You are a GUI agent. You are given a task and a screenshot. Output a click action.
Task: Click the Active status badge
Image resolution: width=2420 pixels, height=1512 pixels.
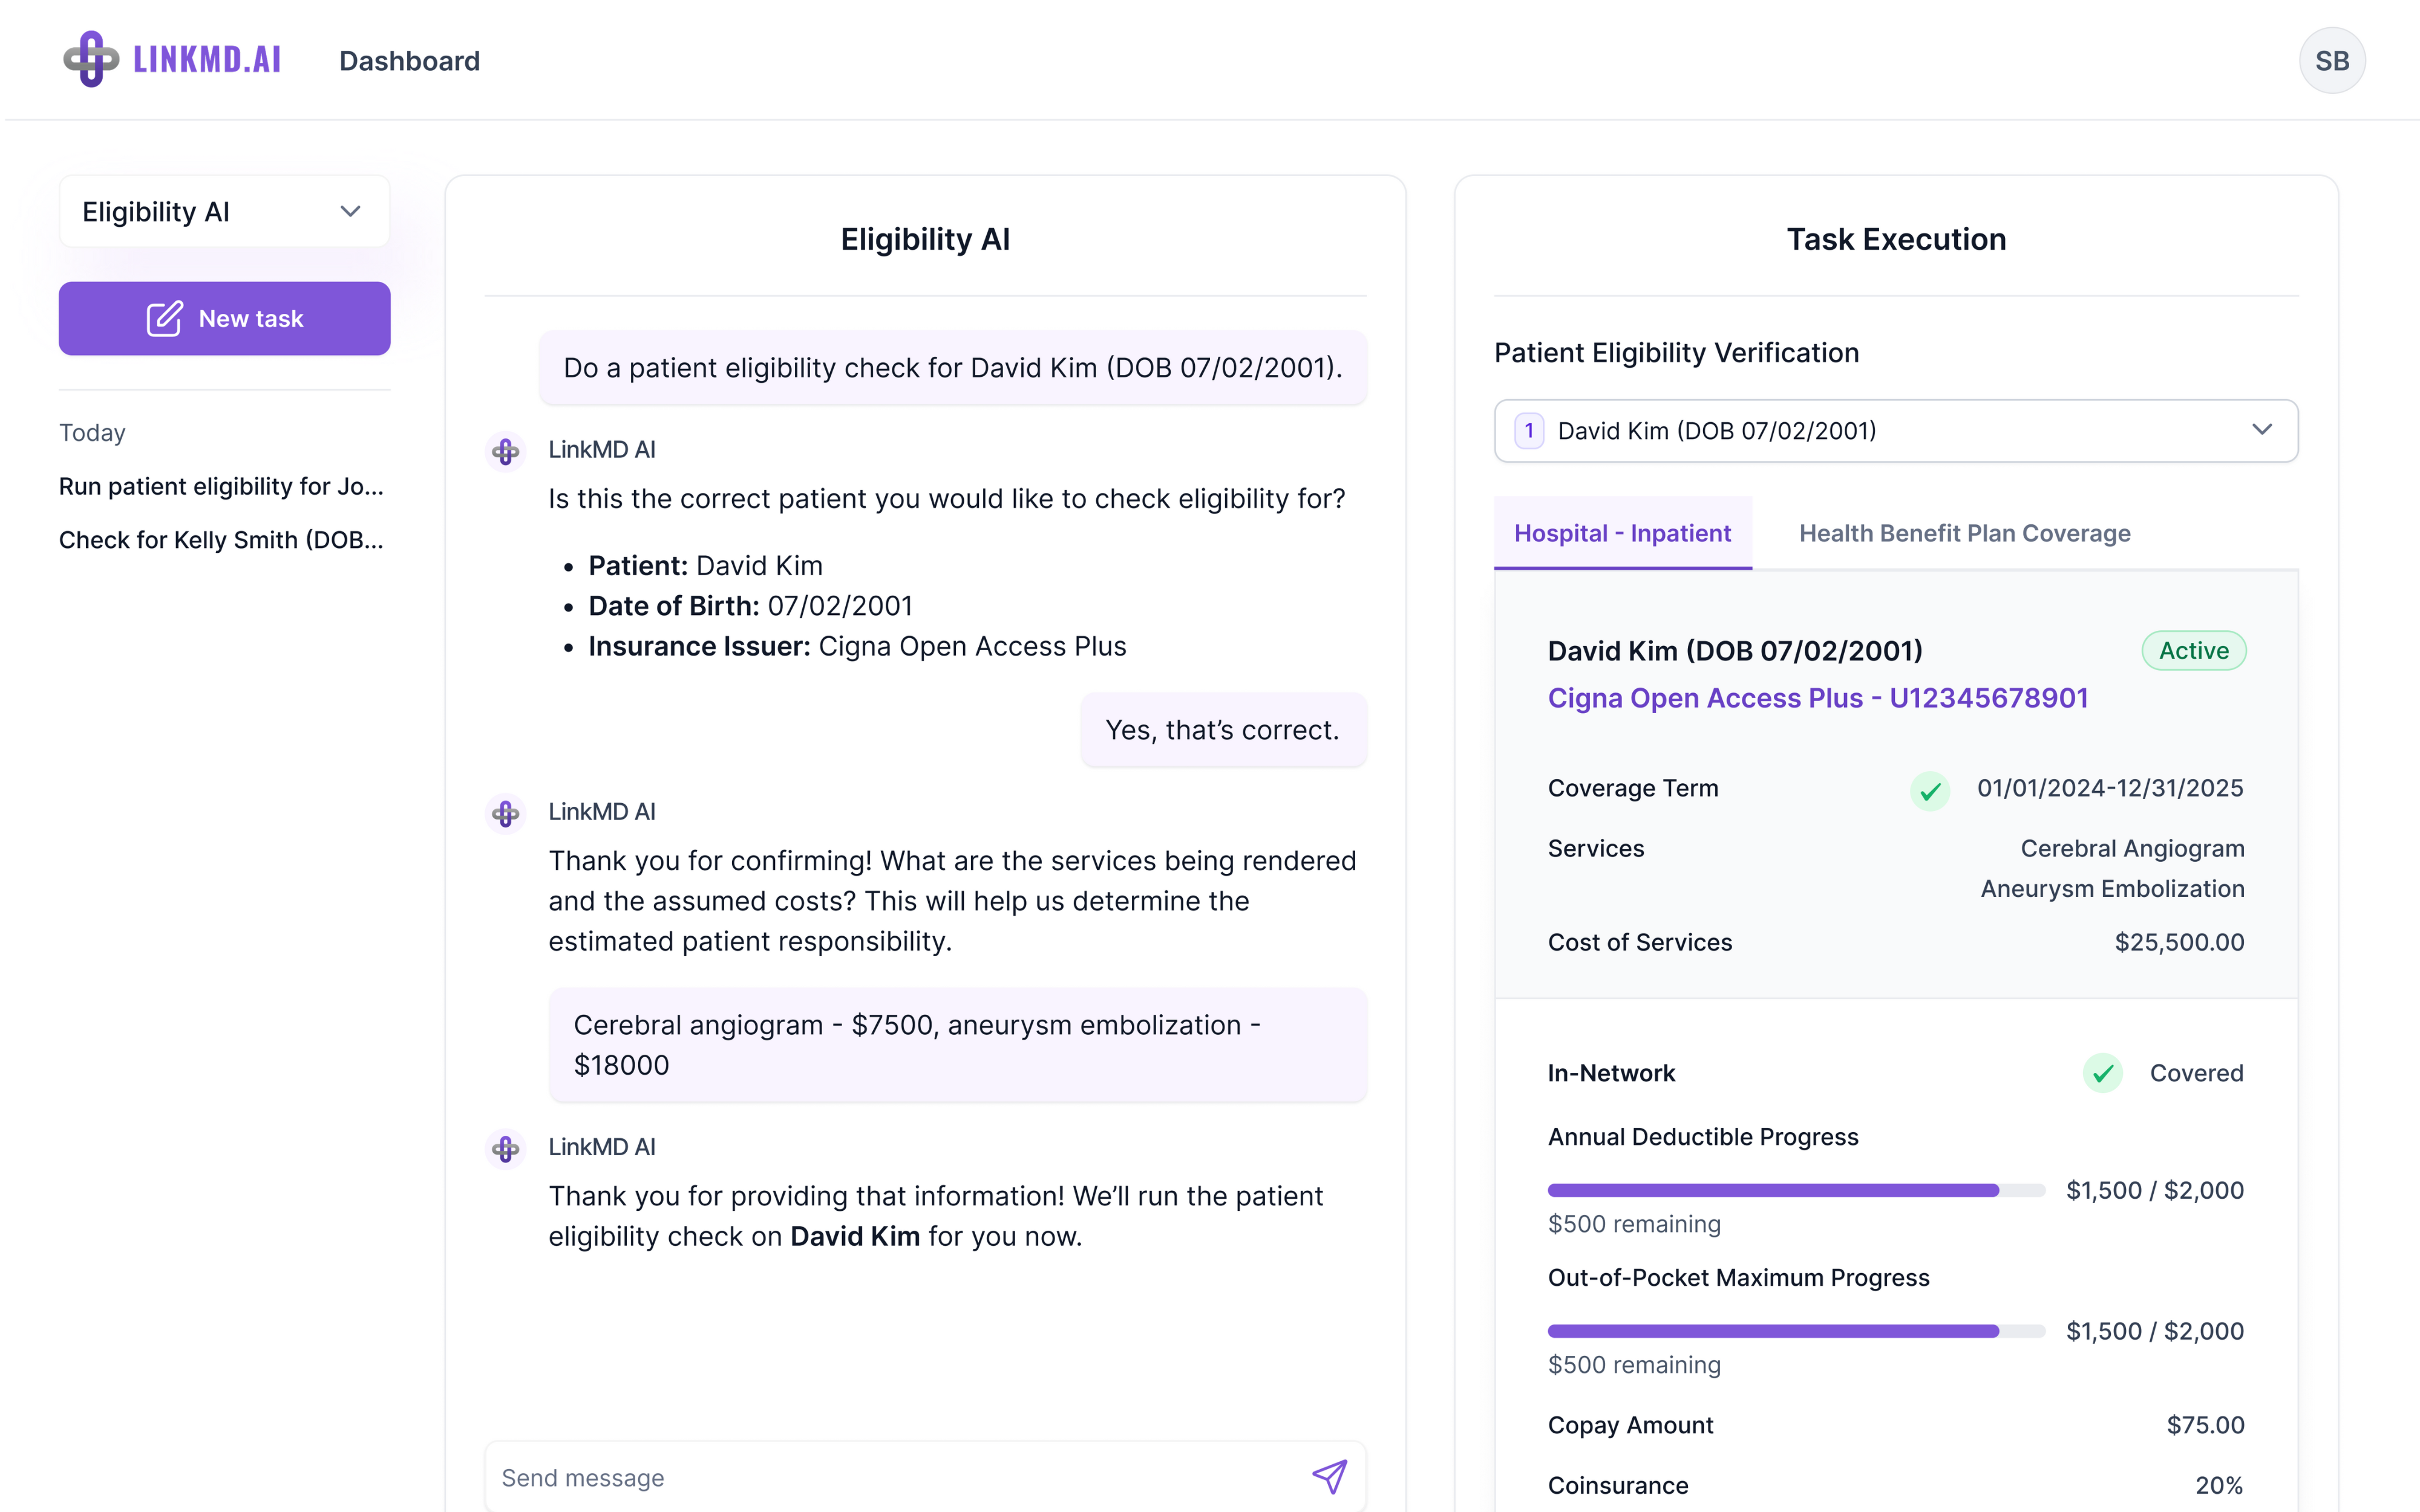click(2193, 651)
